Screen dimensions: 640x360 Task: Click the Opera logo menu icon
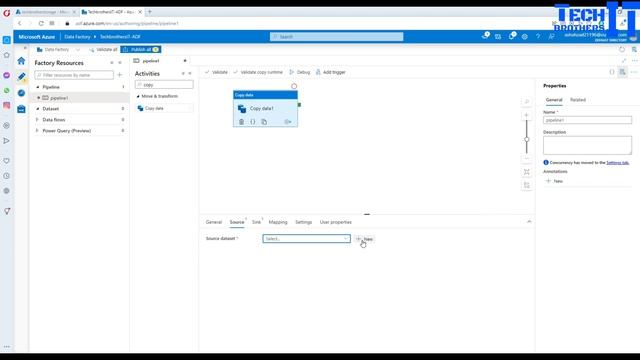point(7,13)
